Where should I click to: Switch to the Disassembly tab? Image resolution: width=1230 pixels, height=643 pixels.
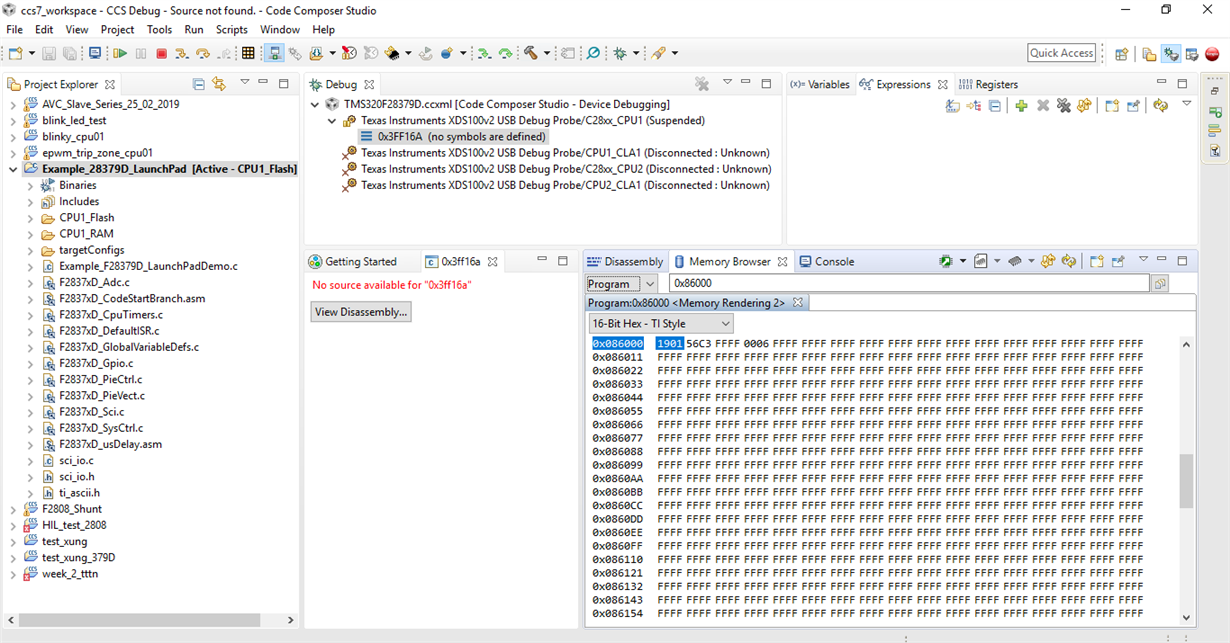coord(625,261)
